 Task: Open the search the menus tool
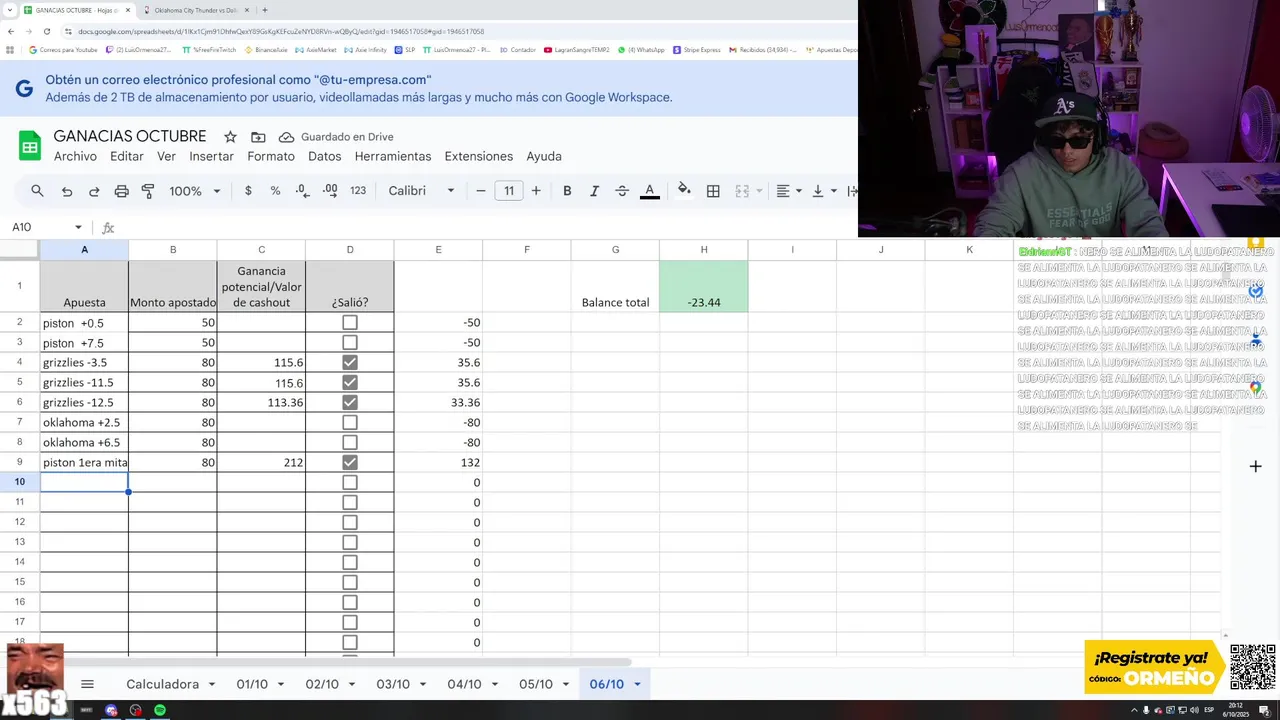37,191
